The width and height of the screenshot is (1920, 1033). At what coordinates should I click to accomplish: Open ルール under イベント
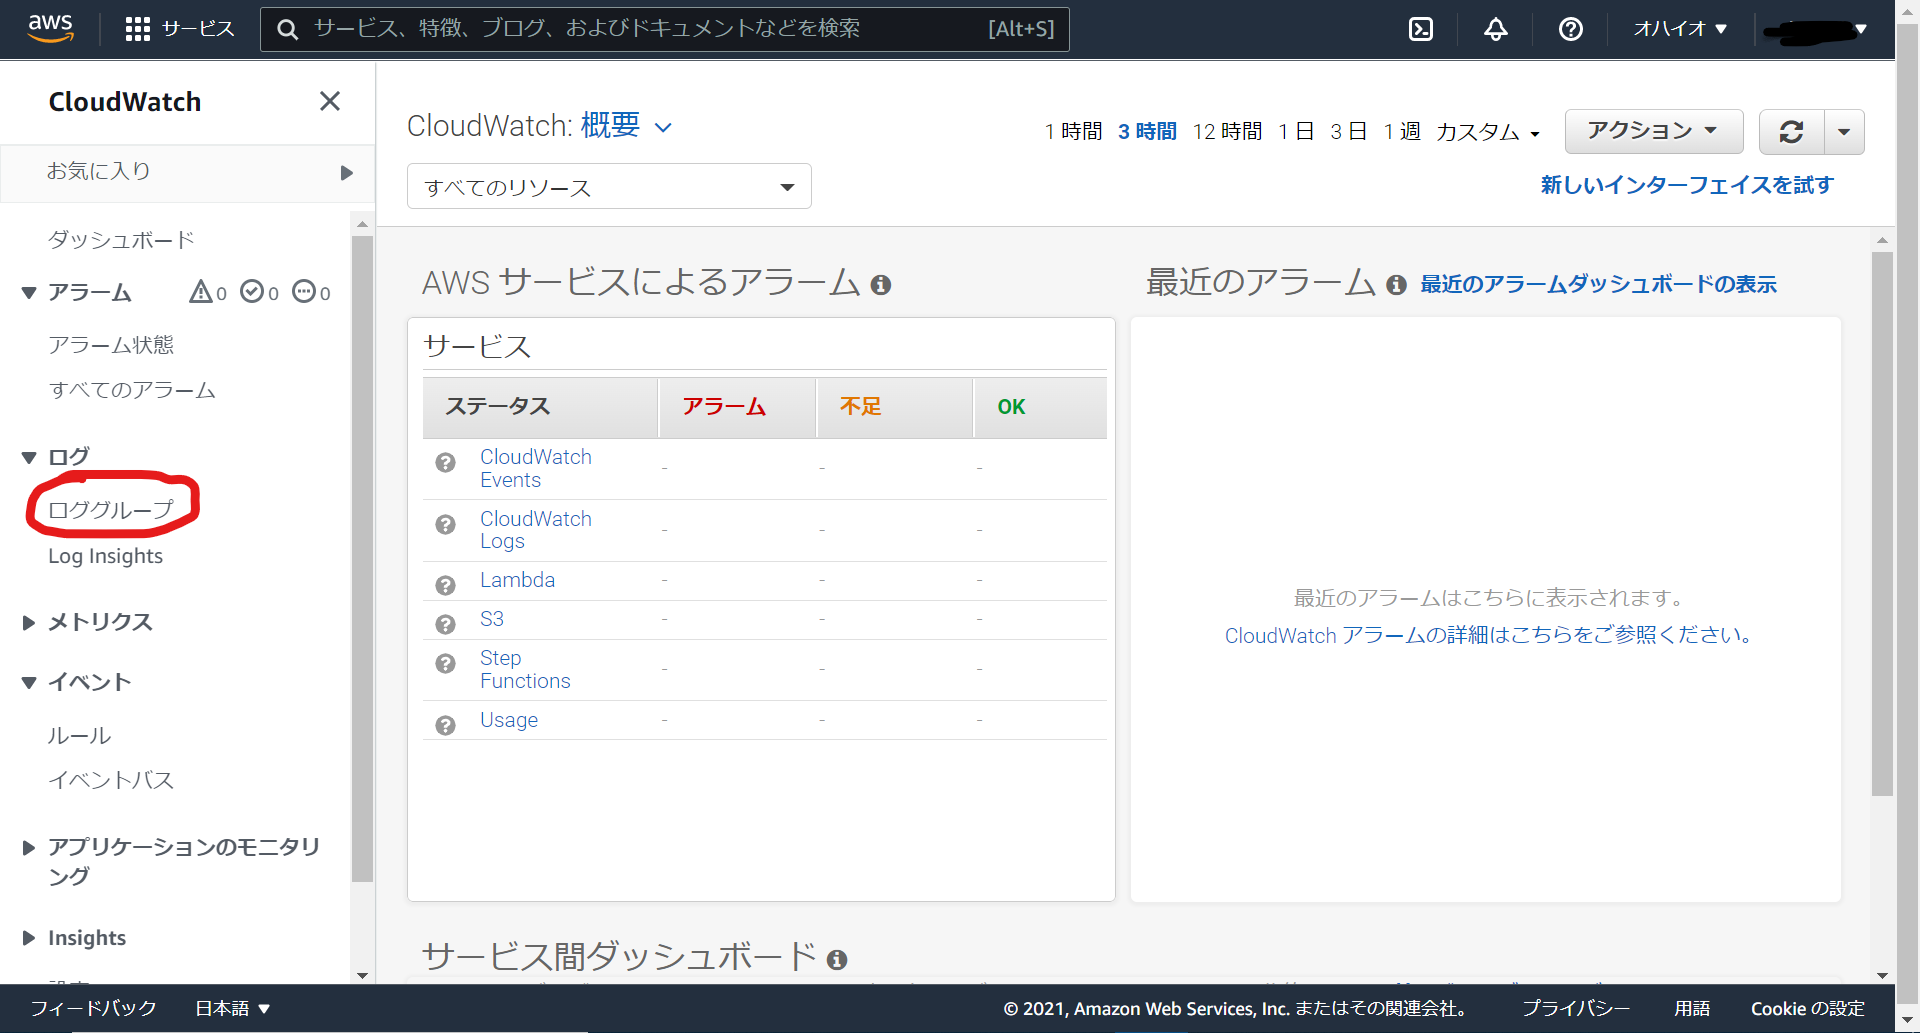click(79, 736)
